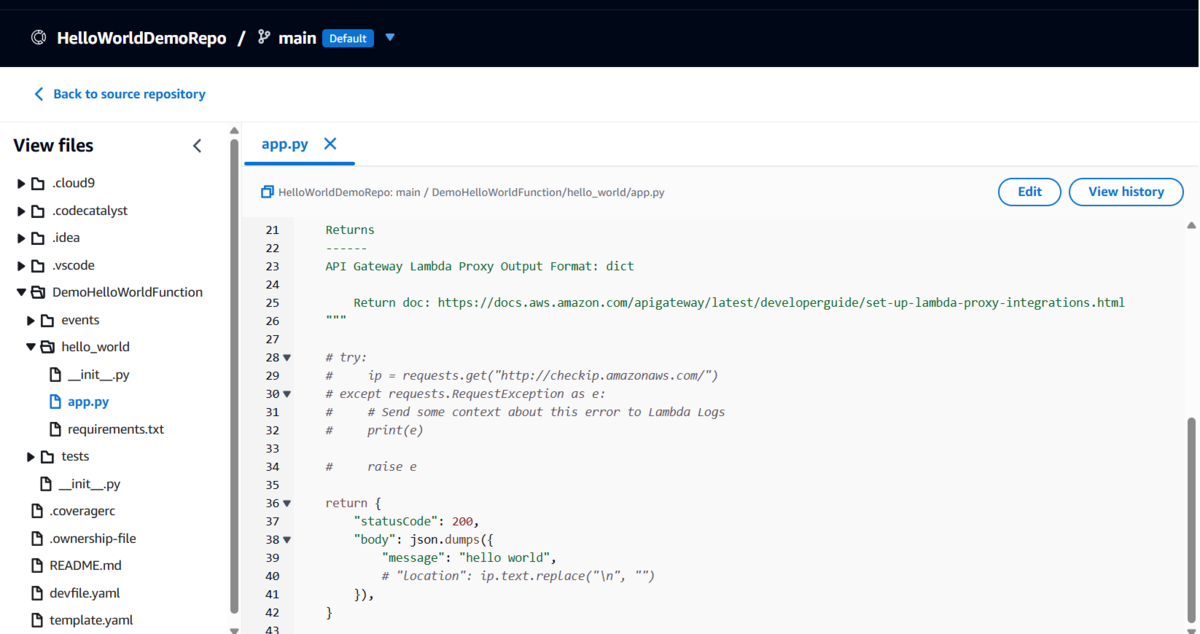Viewport: 1200px width, 634px height.
Task: Expand the .cloud9 folder arrow
Action: (x=21, y=184)
